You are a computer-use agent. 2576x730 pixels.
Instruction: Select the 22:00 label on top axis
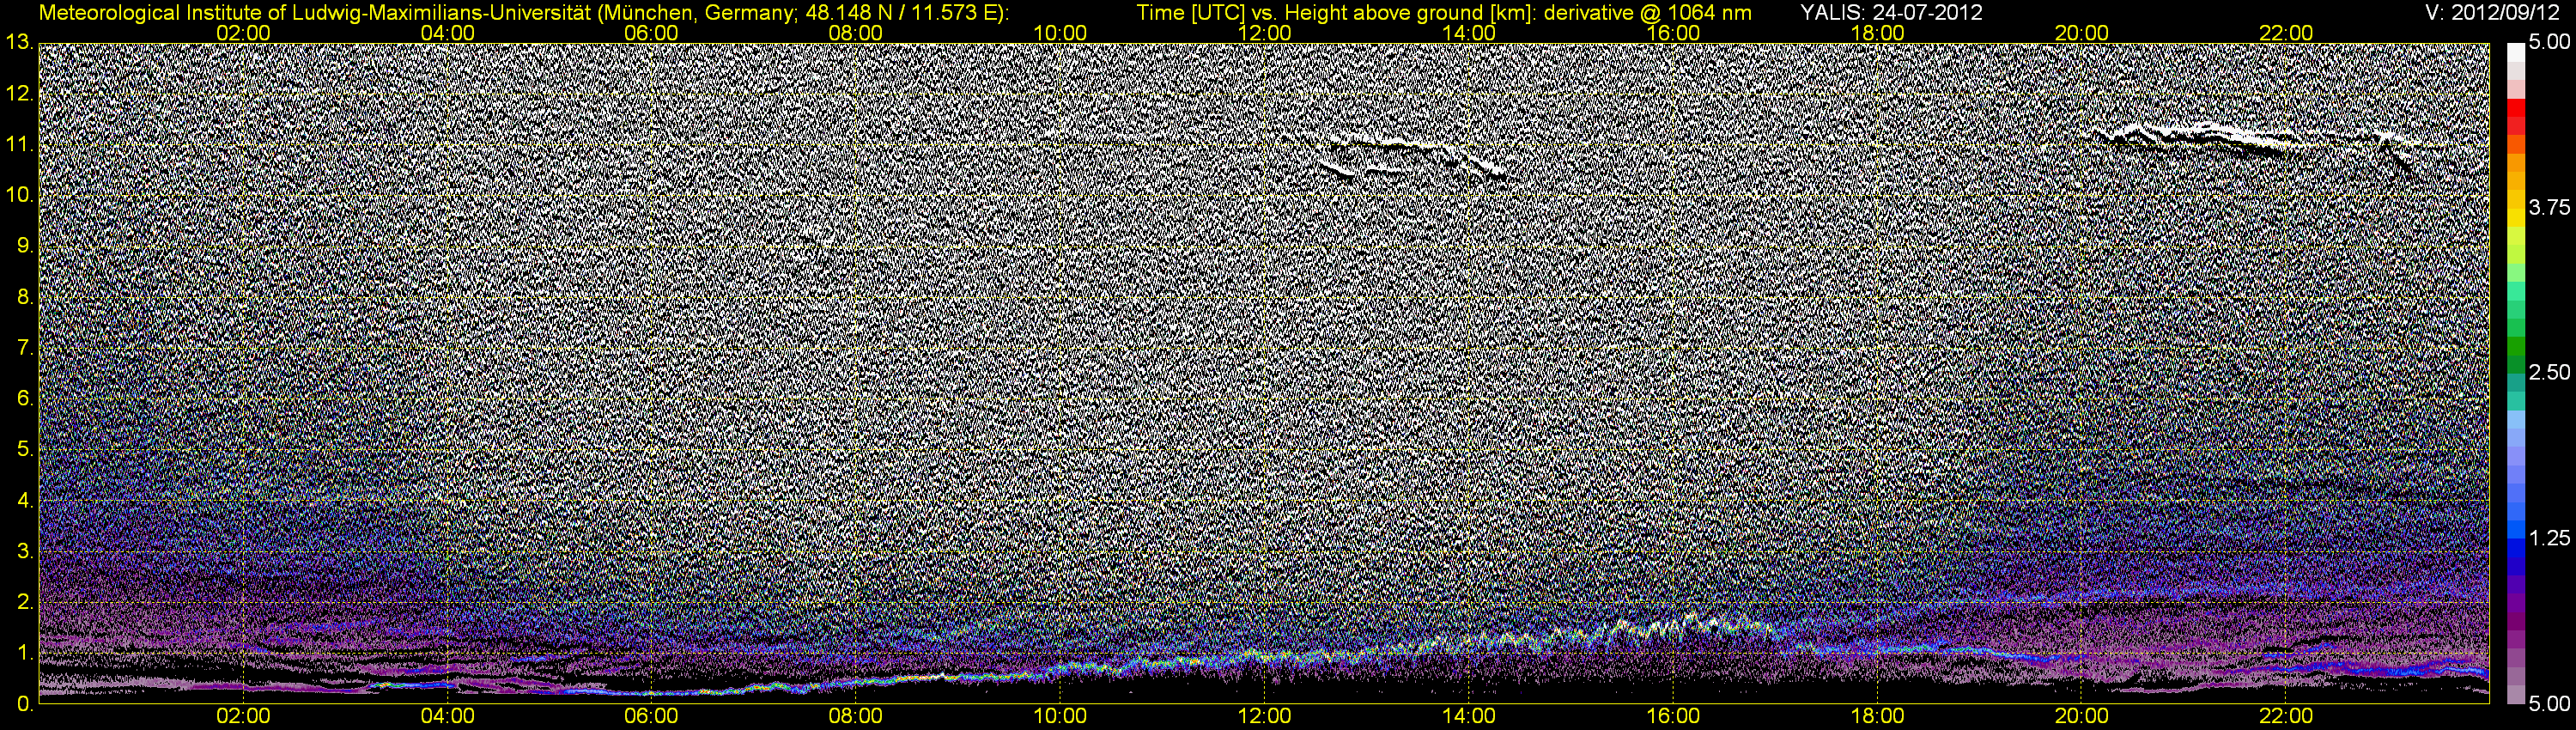click(2286, 33)
